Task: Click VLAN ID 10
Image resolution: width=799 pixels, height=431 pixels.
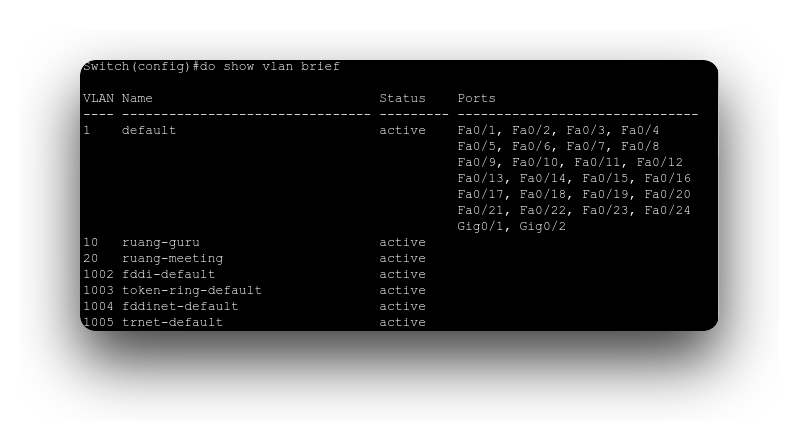Action: 90,243
